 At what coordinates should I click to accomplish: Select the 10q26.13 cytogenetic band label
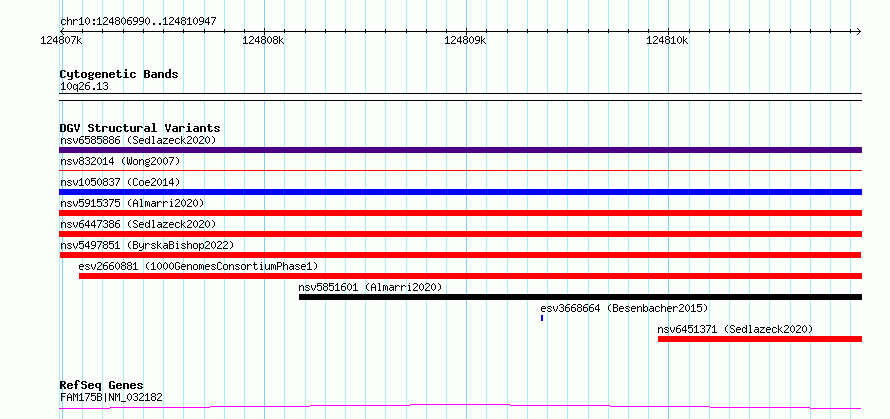84,87
